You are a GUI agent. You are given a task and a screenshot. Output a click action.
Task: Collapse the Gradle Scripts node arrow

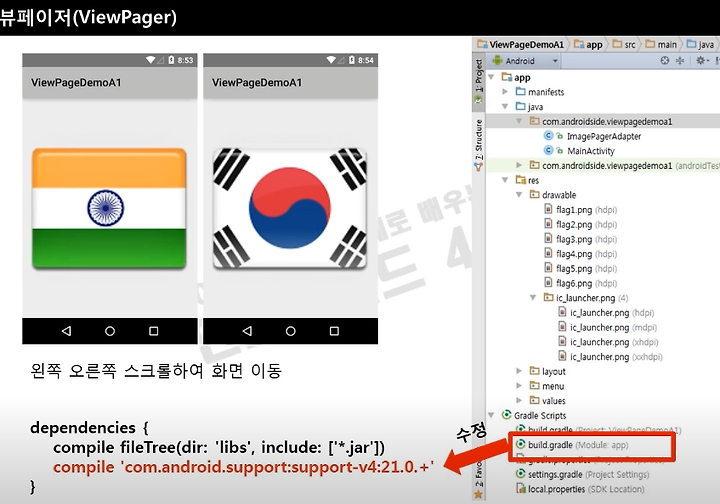(491, 414)
